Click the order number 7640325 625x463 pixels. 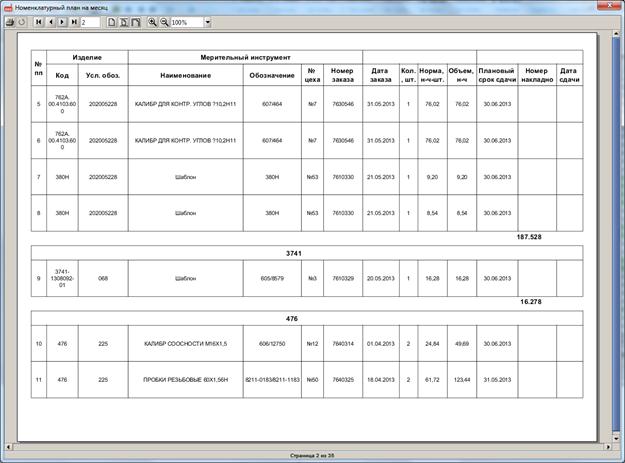tap(343, 380)
